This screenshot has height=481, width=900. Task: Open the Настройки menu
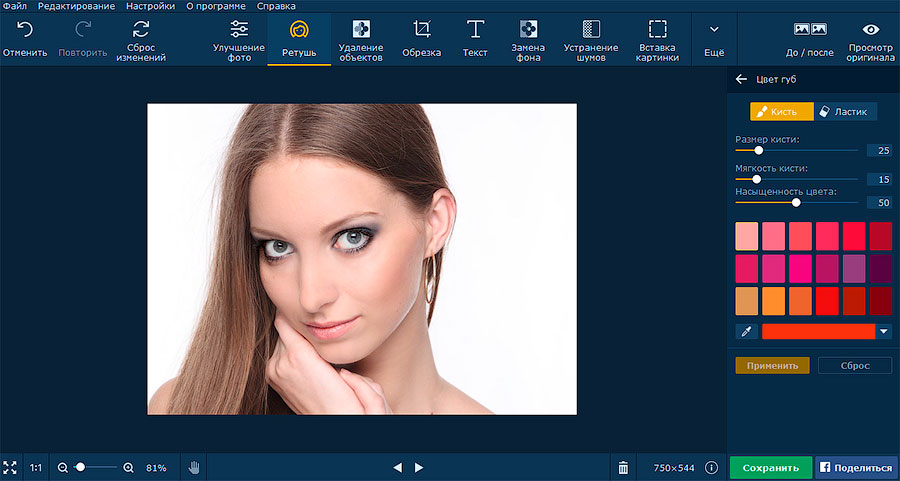[x=150, y=6]
